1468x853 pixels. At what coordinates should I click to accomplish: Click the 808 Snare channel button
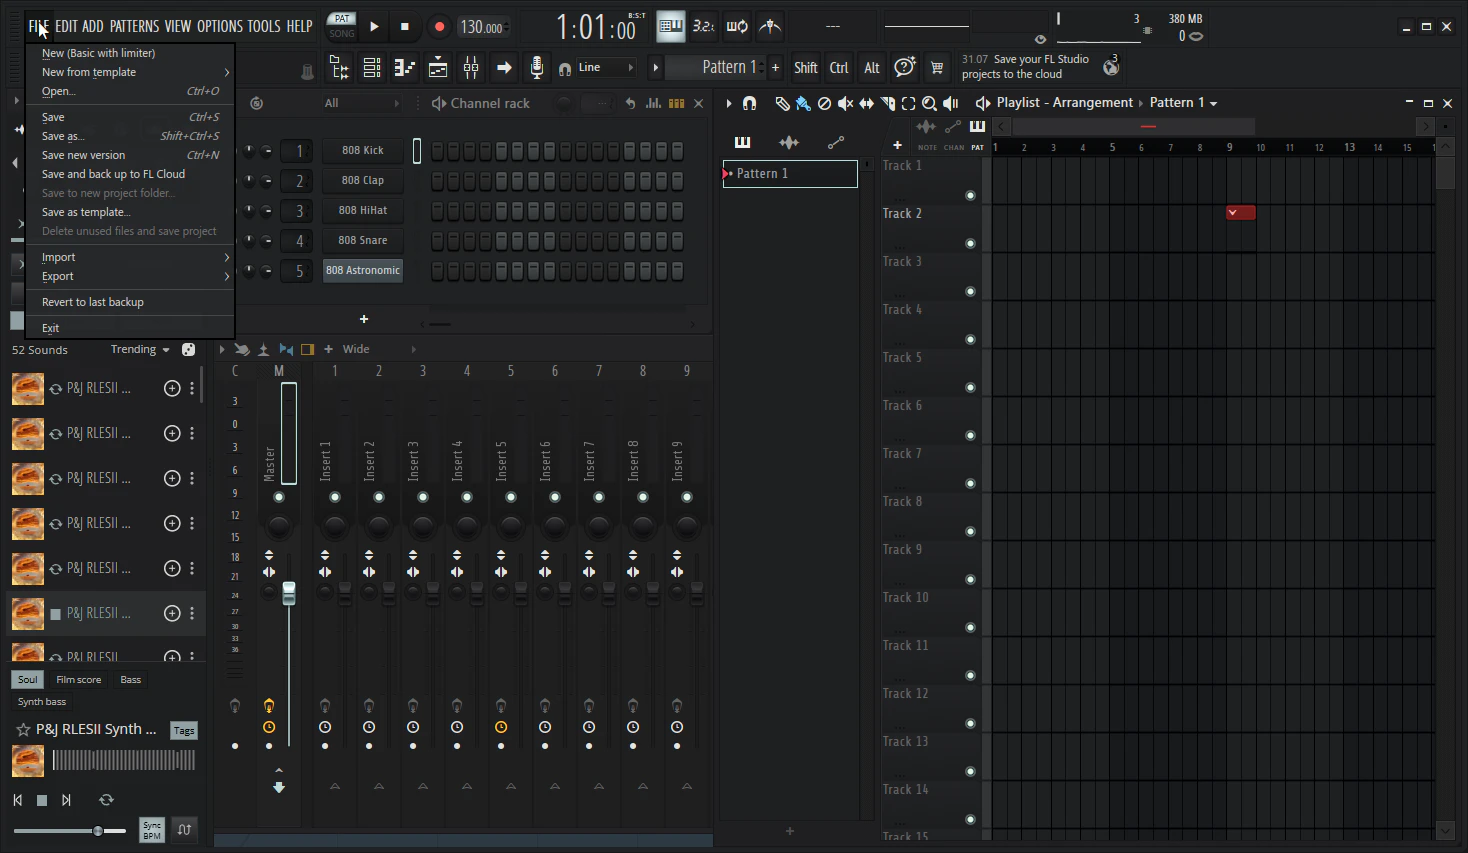tap(362, 241)
